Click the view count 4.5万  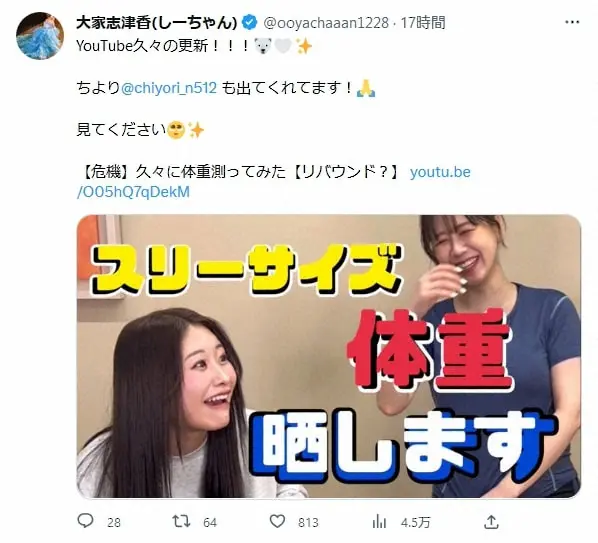(415, 522)
